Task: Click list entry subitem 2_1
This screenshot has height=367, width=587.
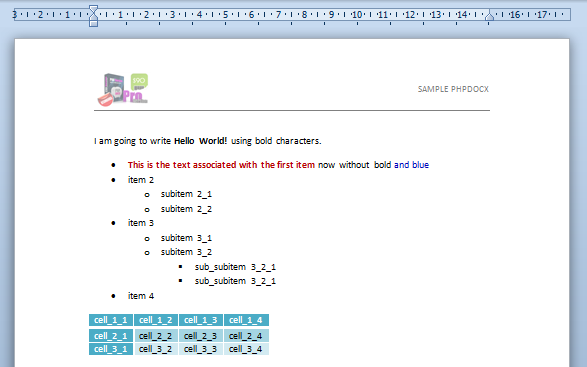Action: pyautogui.click(x=186, y=194)
